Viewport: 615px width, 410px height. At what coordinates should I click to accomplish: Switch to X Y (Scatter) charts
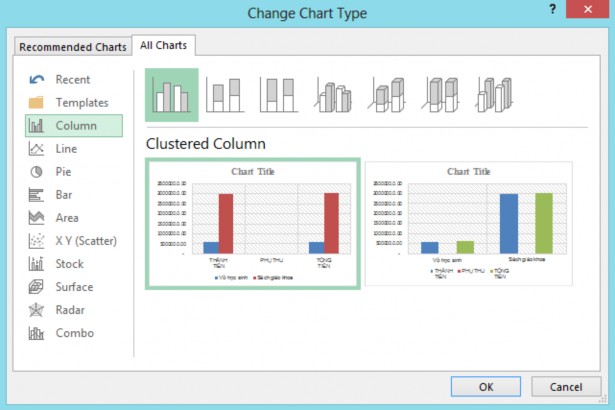(85, 240)
